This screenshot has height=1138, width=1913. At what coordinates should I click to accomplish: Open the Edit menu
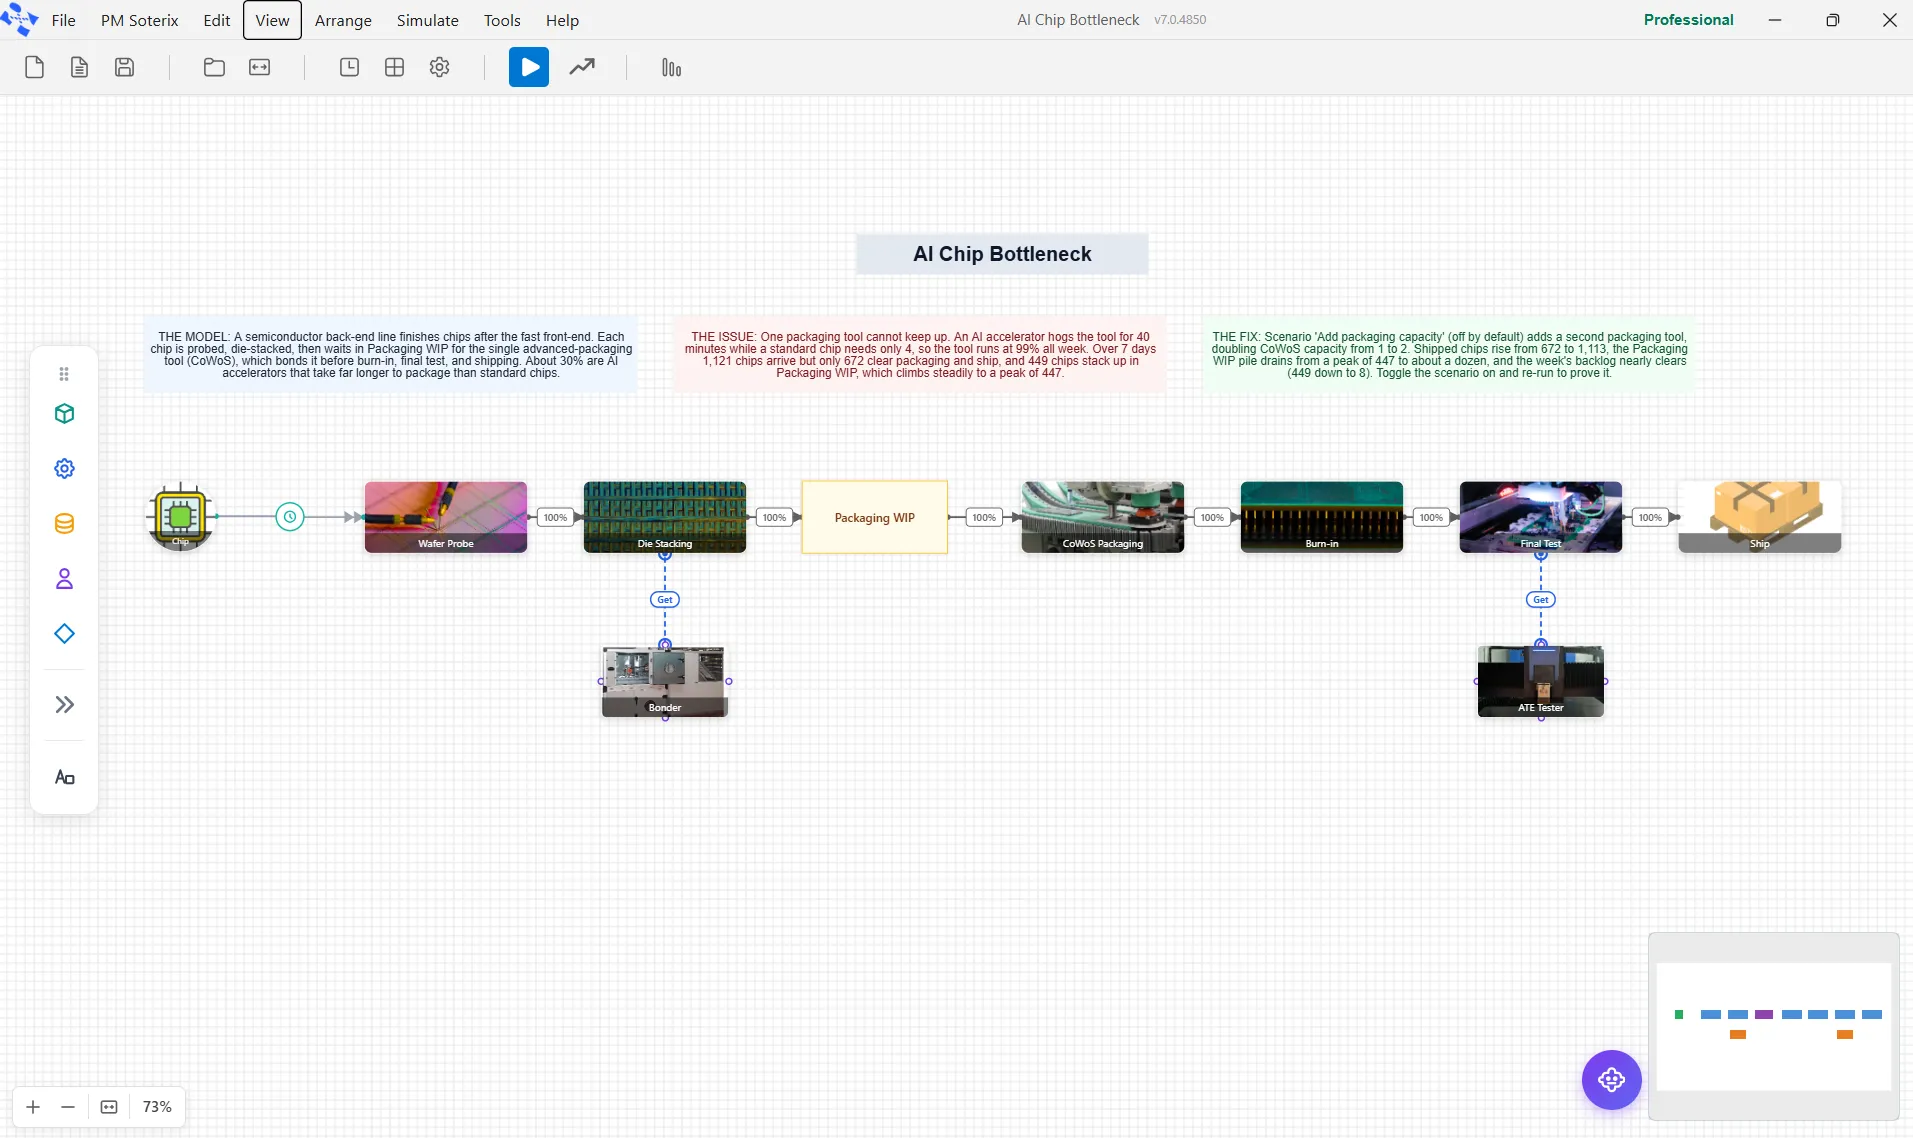216,20
